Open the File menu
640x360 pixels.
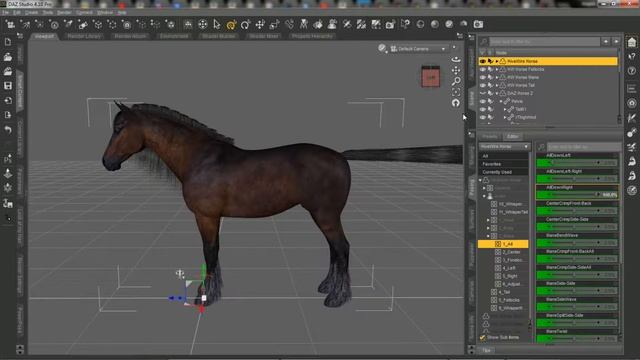click(x=5, y=13)
